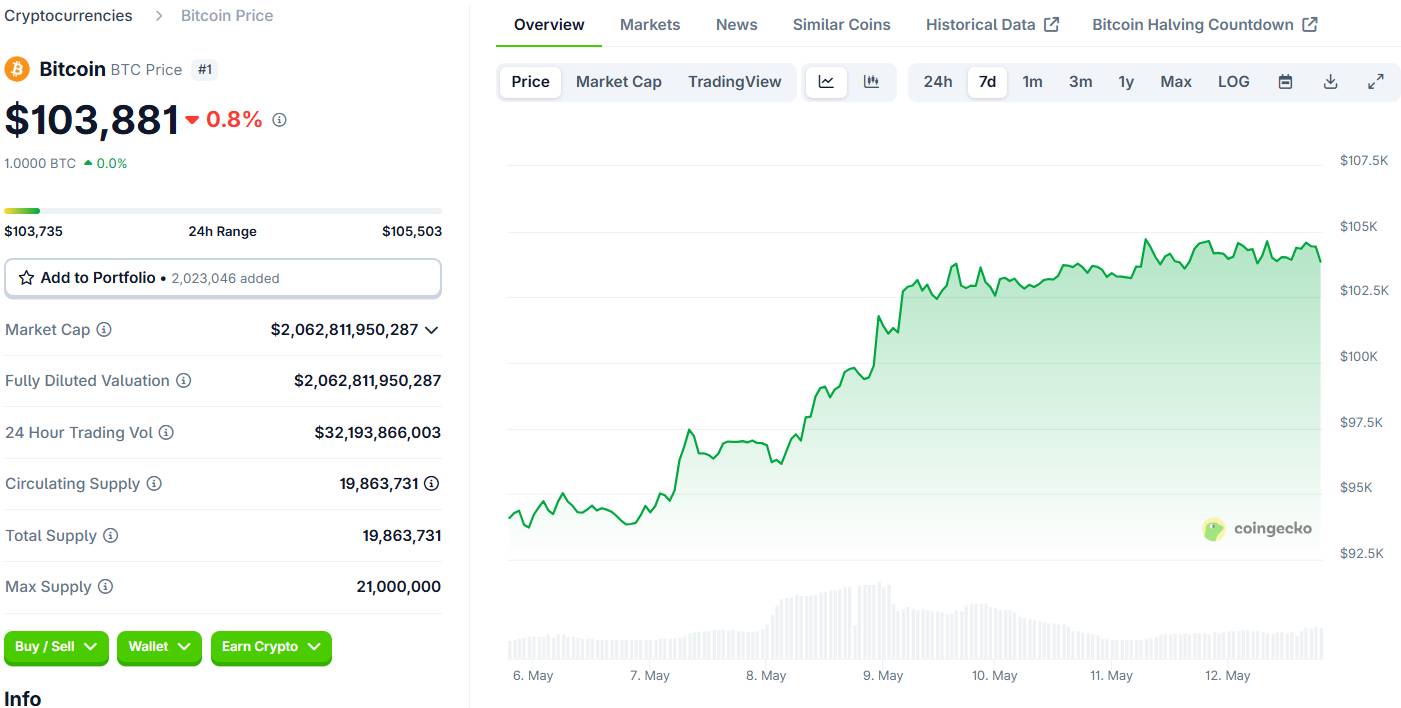1401x708 pixels.
Task: Select the Max time range
Action: pyautogui.click(x=1176, y=82)
